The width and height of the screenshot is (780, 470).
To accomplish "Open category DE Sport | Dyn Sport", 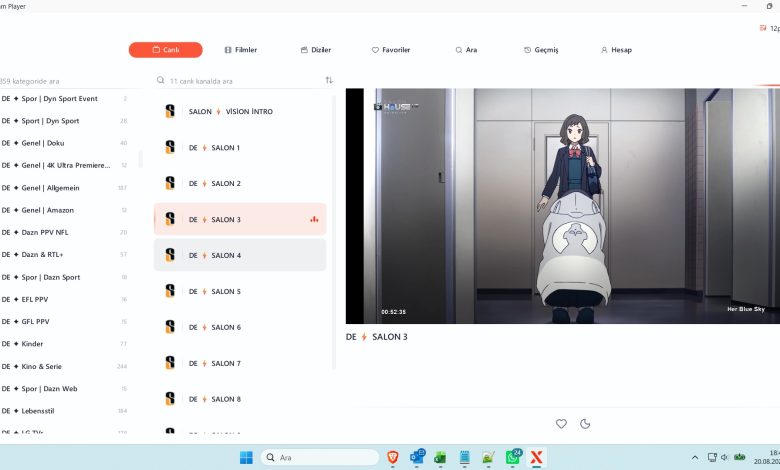I will 65,121.
